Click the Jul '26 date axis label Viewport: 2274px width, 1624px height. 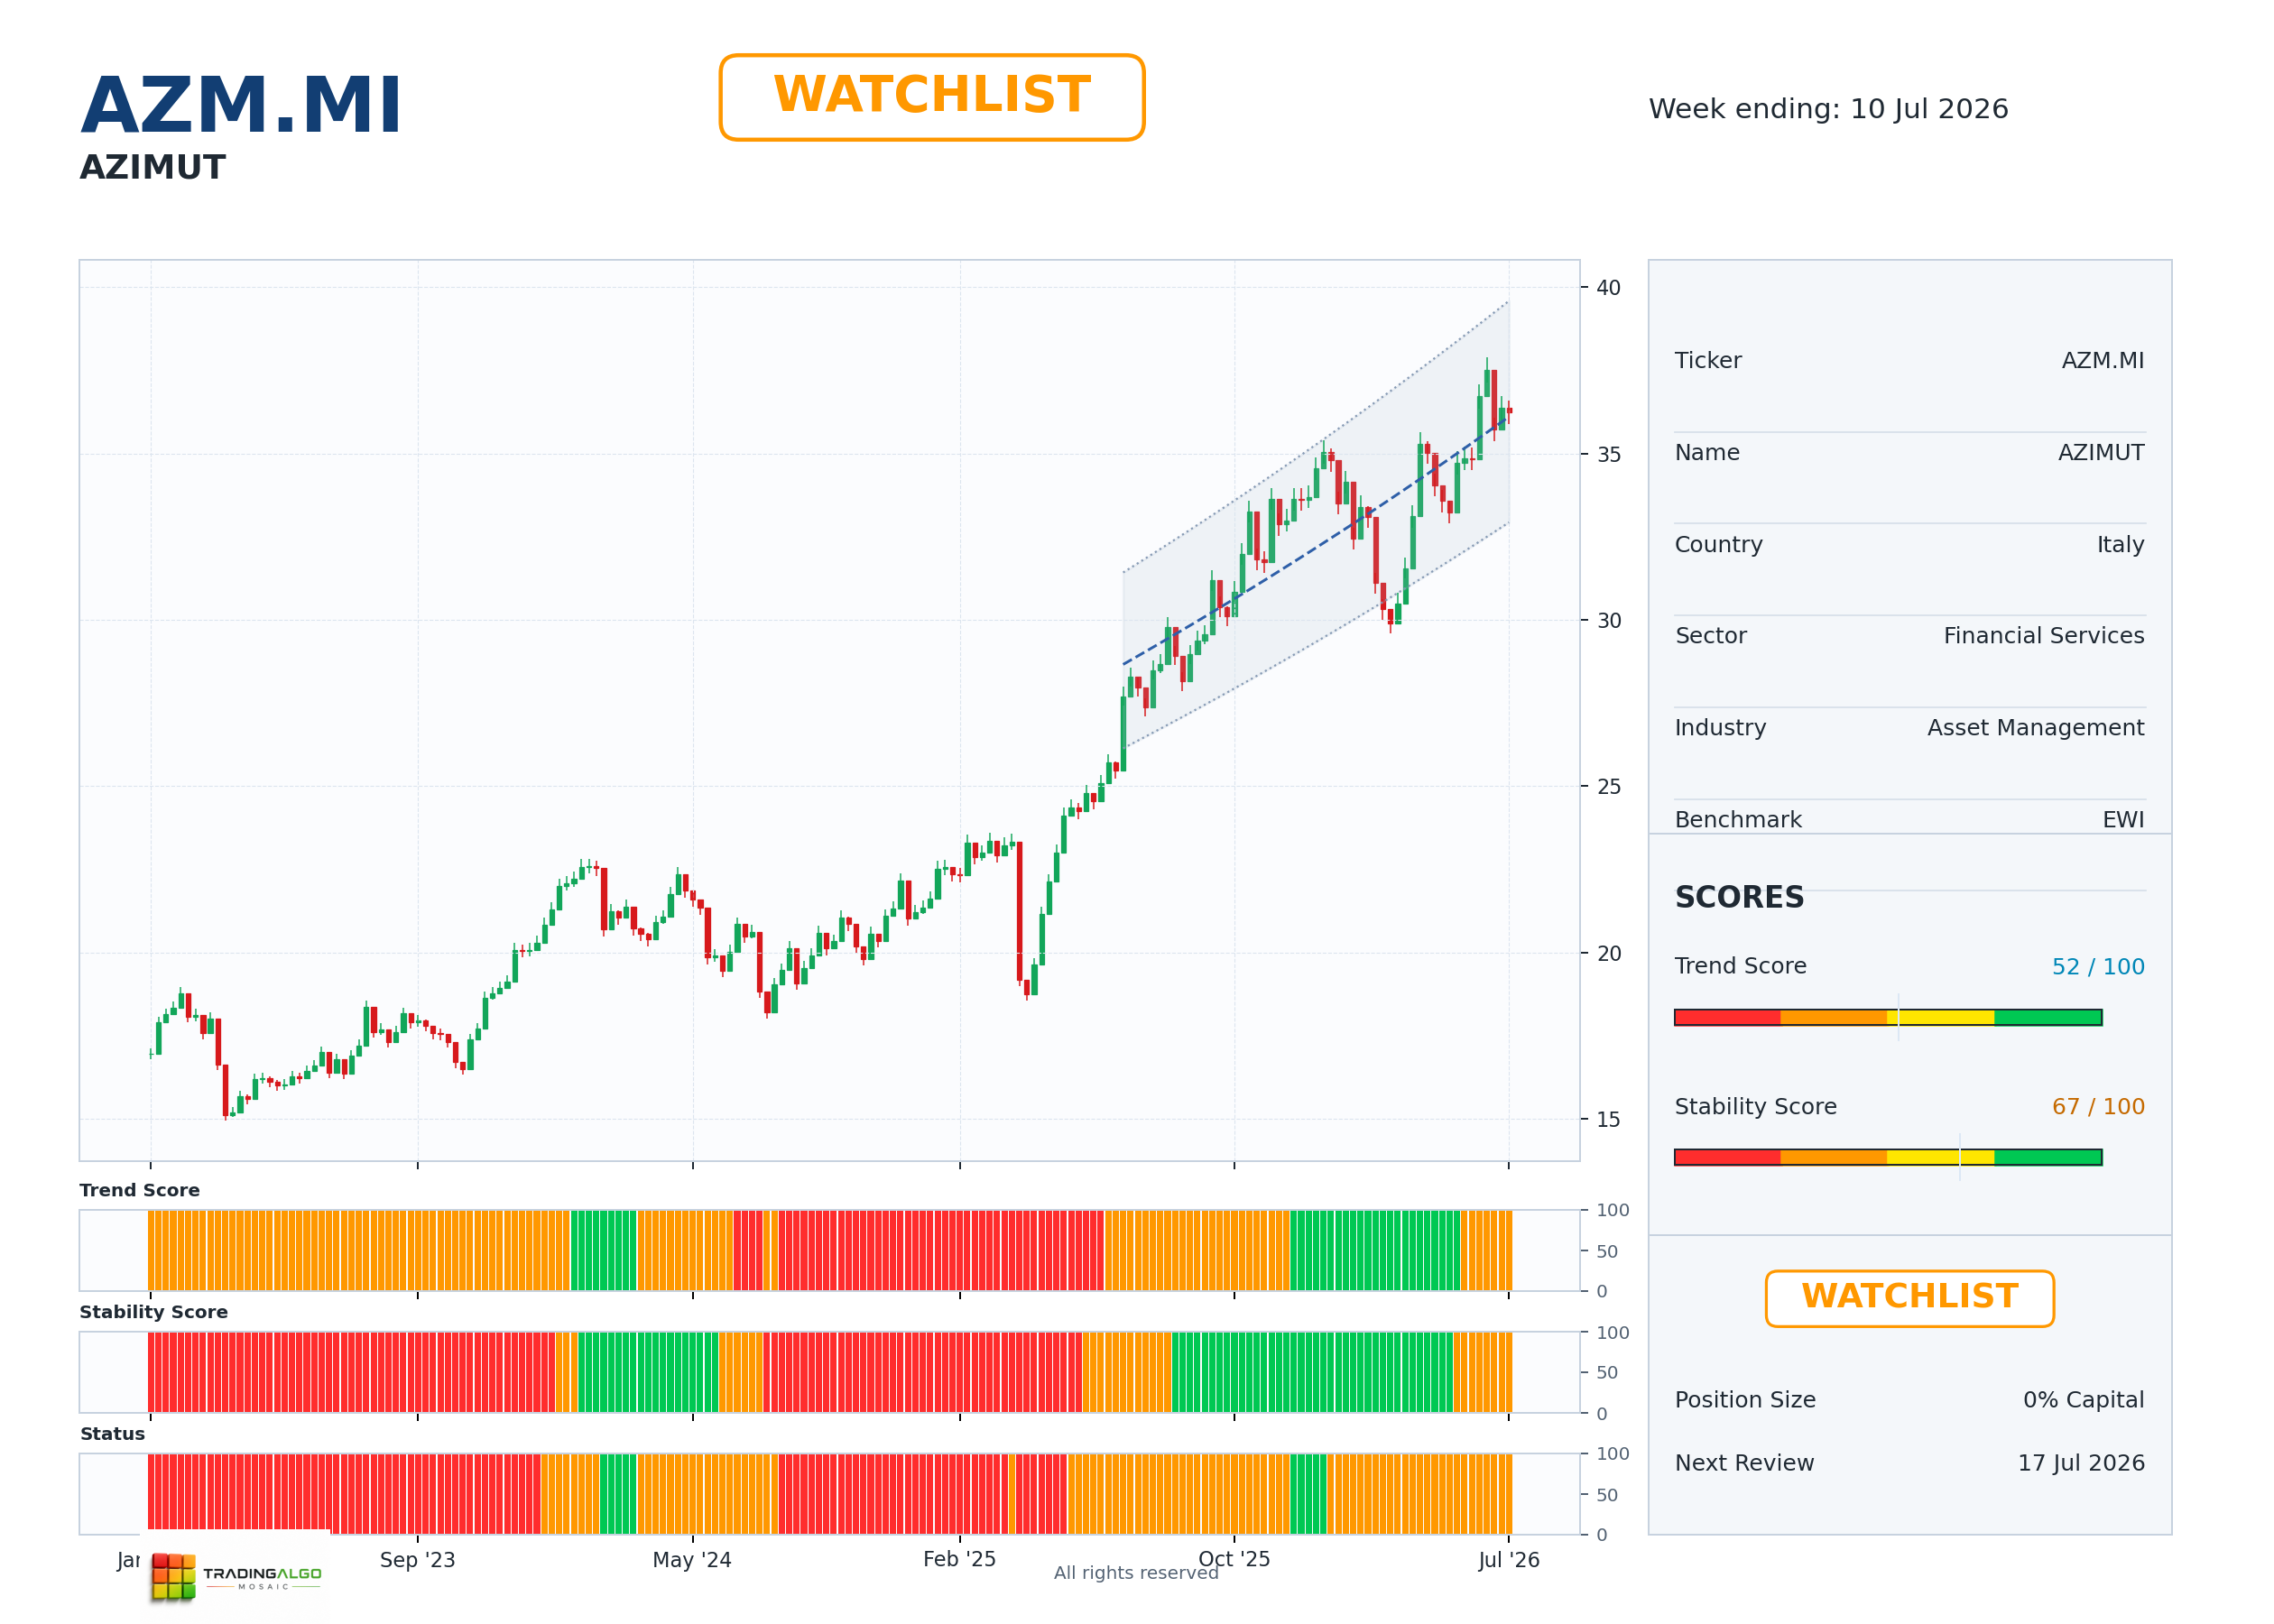click(x=1509, y=1560)
